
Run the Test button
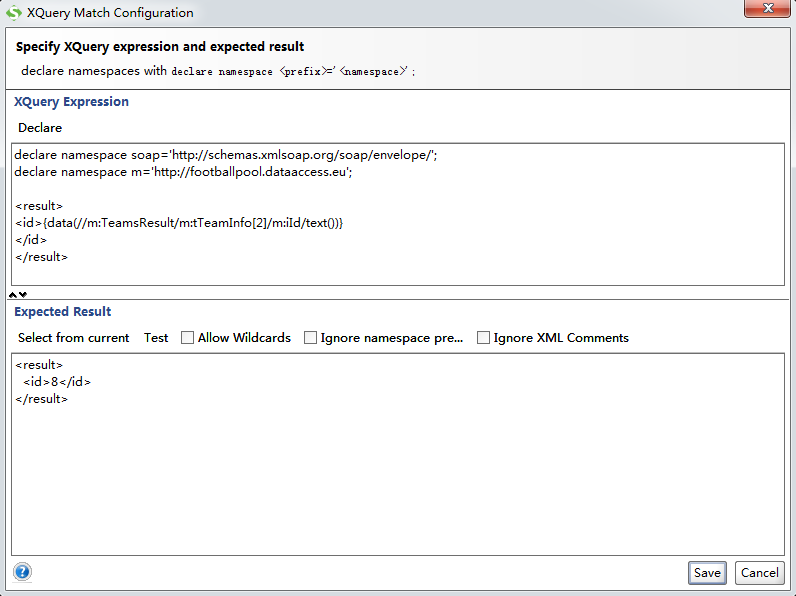click(x=156, y=338)
